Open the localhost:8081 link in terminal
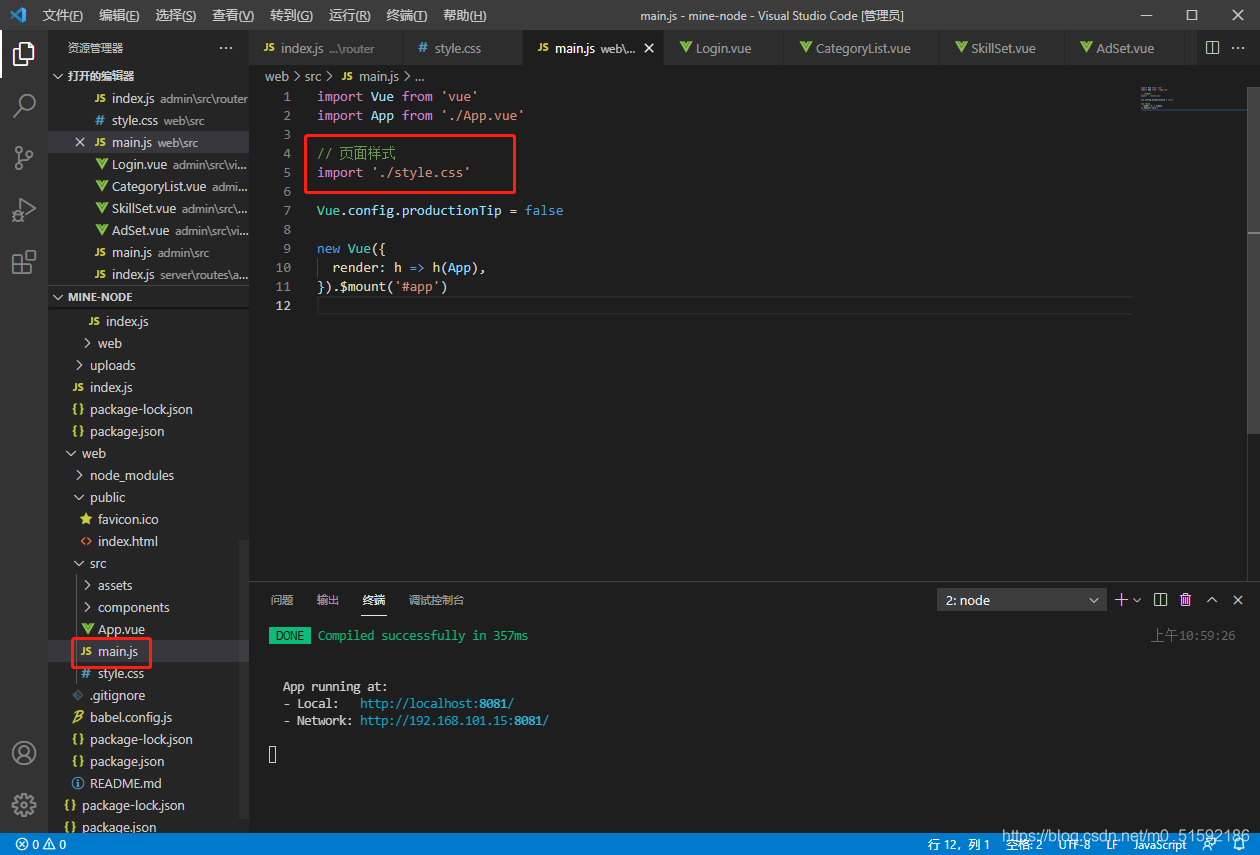The height and width of the screenshot is (855, 1260). click(436, 704)
